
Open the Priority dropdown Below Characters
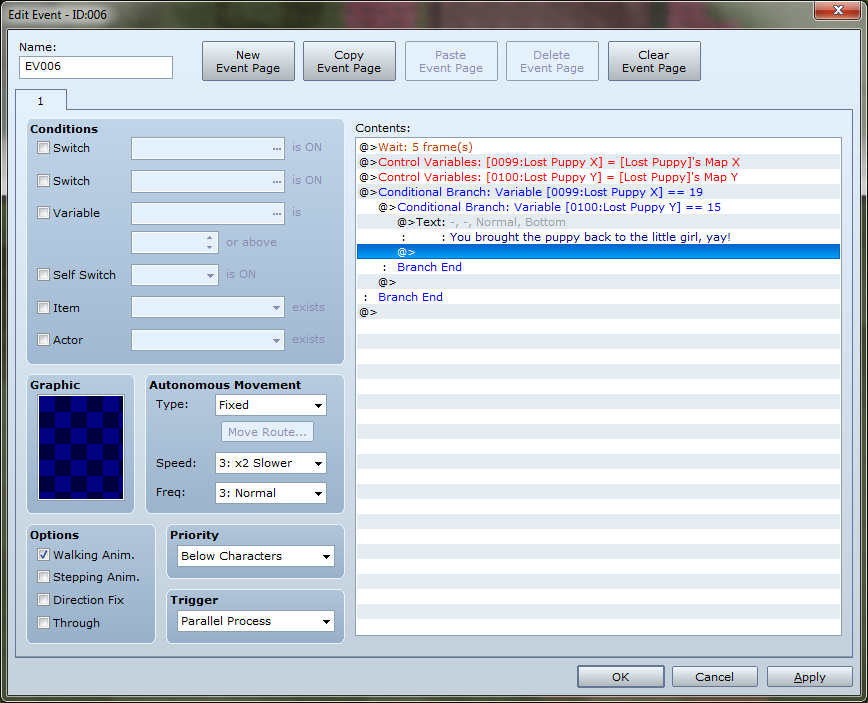[x=256, y=556]
